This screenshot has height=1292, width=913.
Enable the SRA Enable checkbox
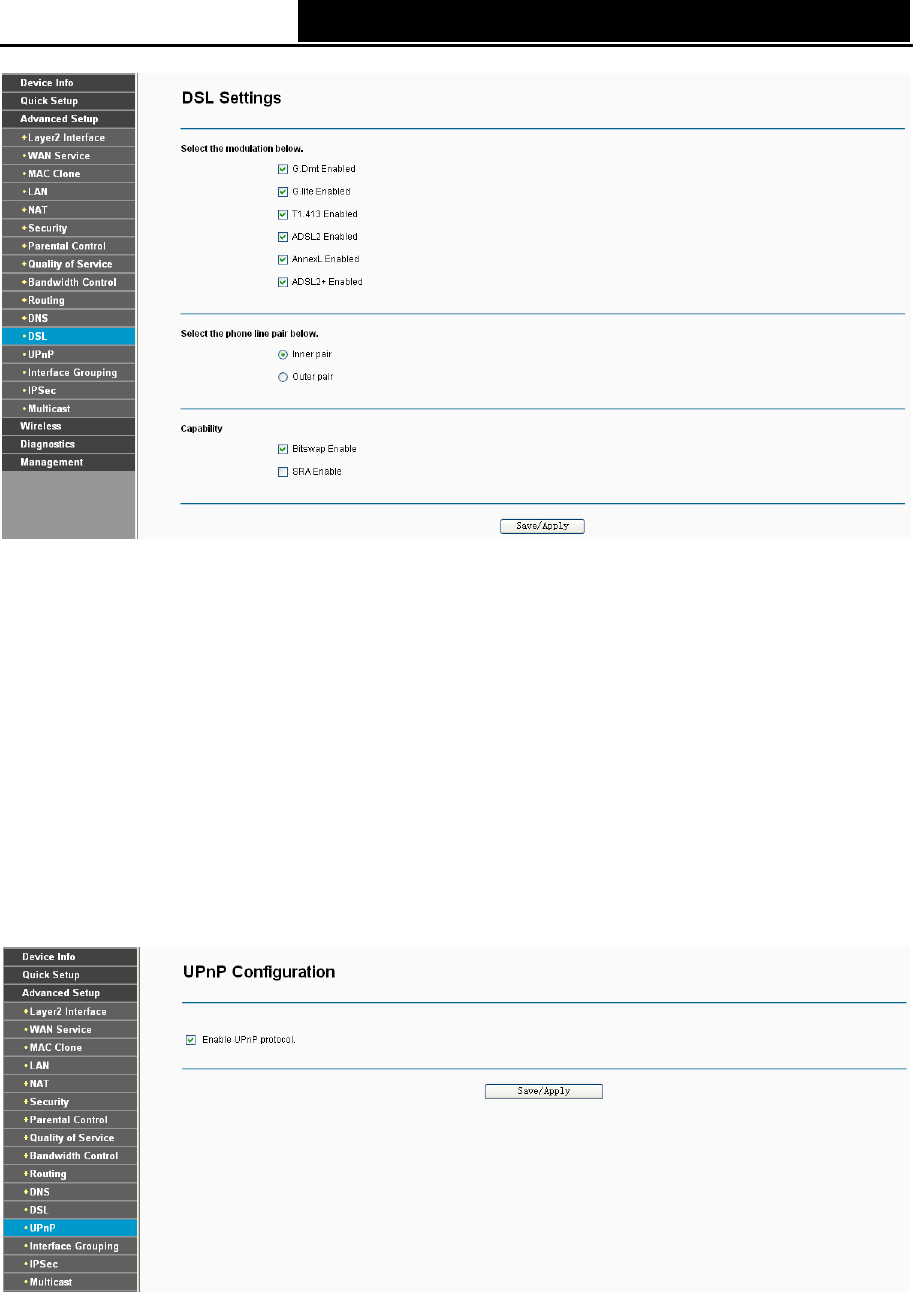coord(283,471)
